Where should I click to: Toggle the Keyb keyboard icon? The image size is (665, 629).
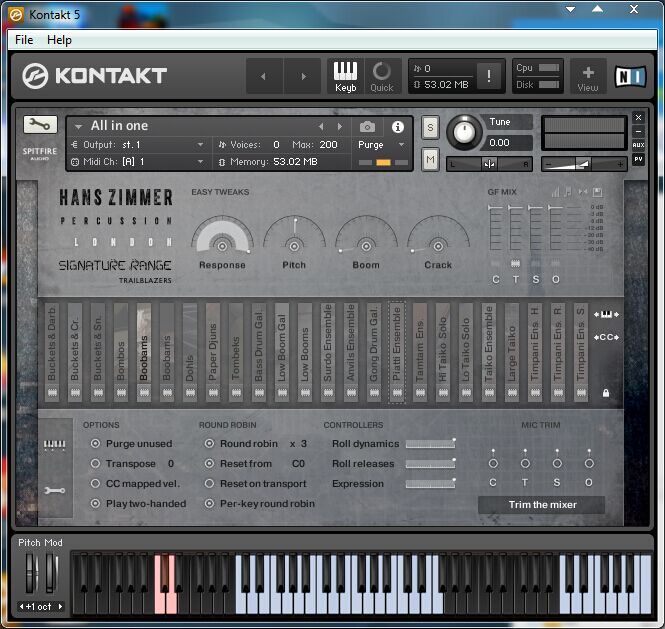(x=345, y=76)
